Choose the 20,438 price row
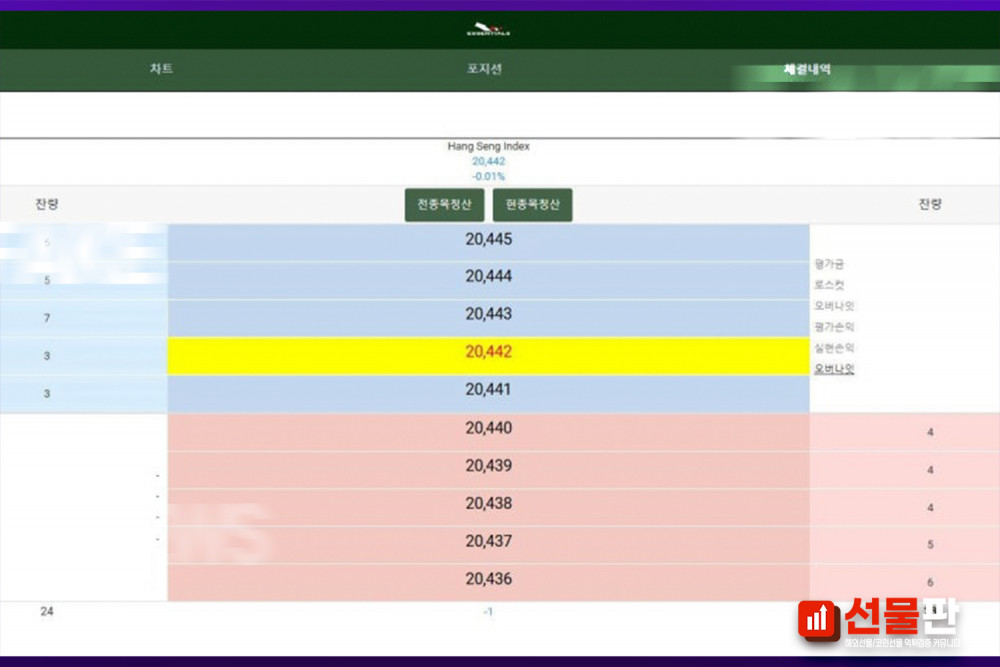The width and height of the screenshot is (1000, 667). pos(488,504)
